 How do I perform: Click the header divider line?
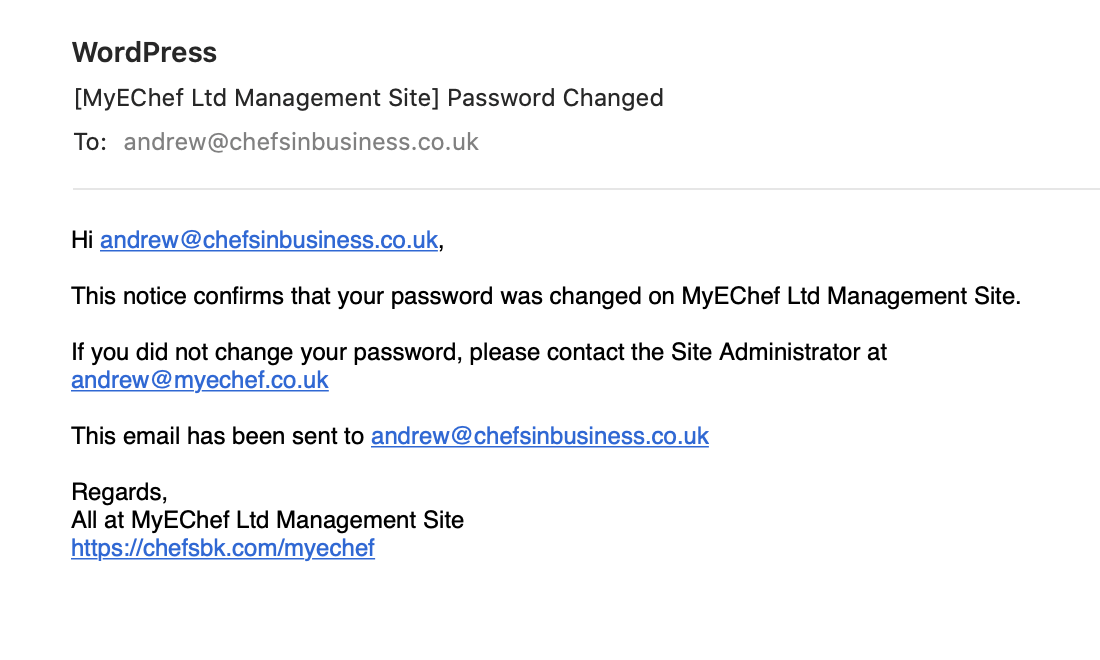click(x=586, y=189)
